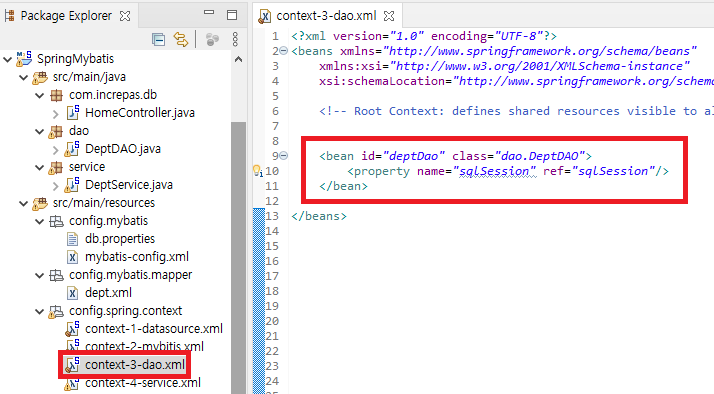
Task: Click the src/main/resources folder icon
Action: (x=40, y=203)
